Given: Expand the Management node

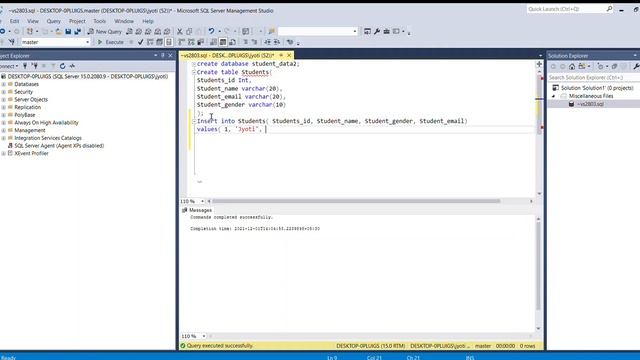Looking at the screenshot, I should [4, 130].
